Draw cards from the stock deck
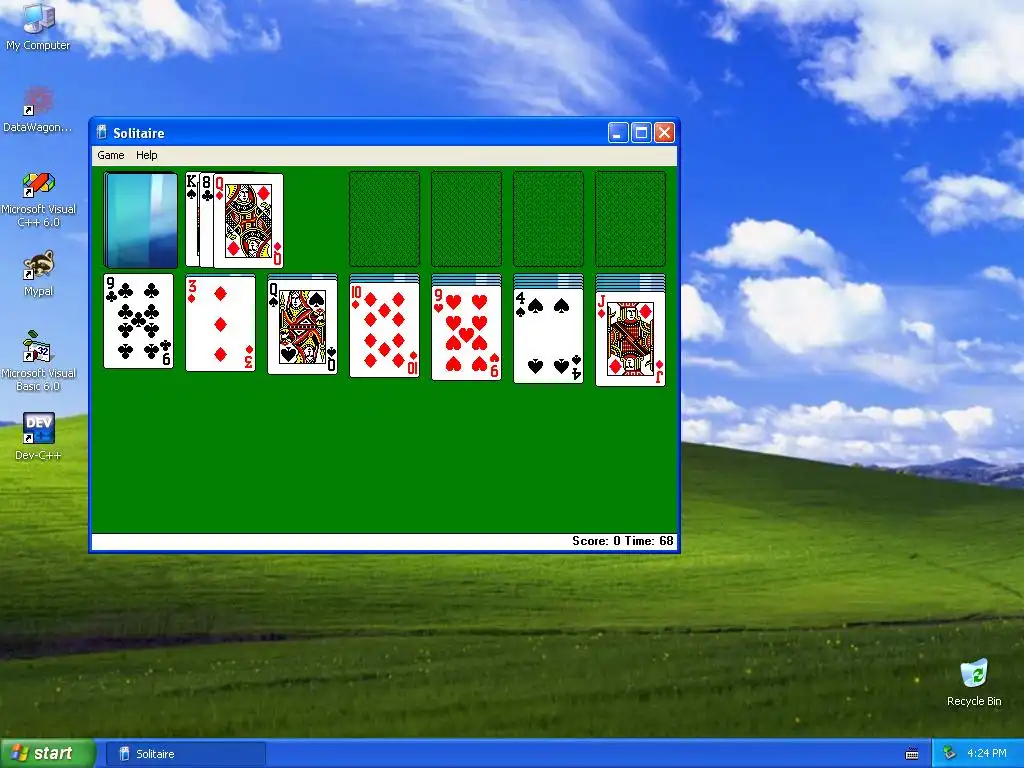 click(140, 220)
